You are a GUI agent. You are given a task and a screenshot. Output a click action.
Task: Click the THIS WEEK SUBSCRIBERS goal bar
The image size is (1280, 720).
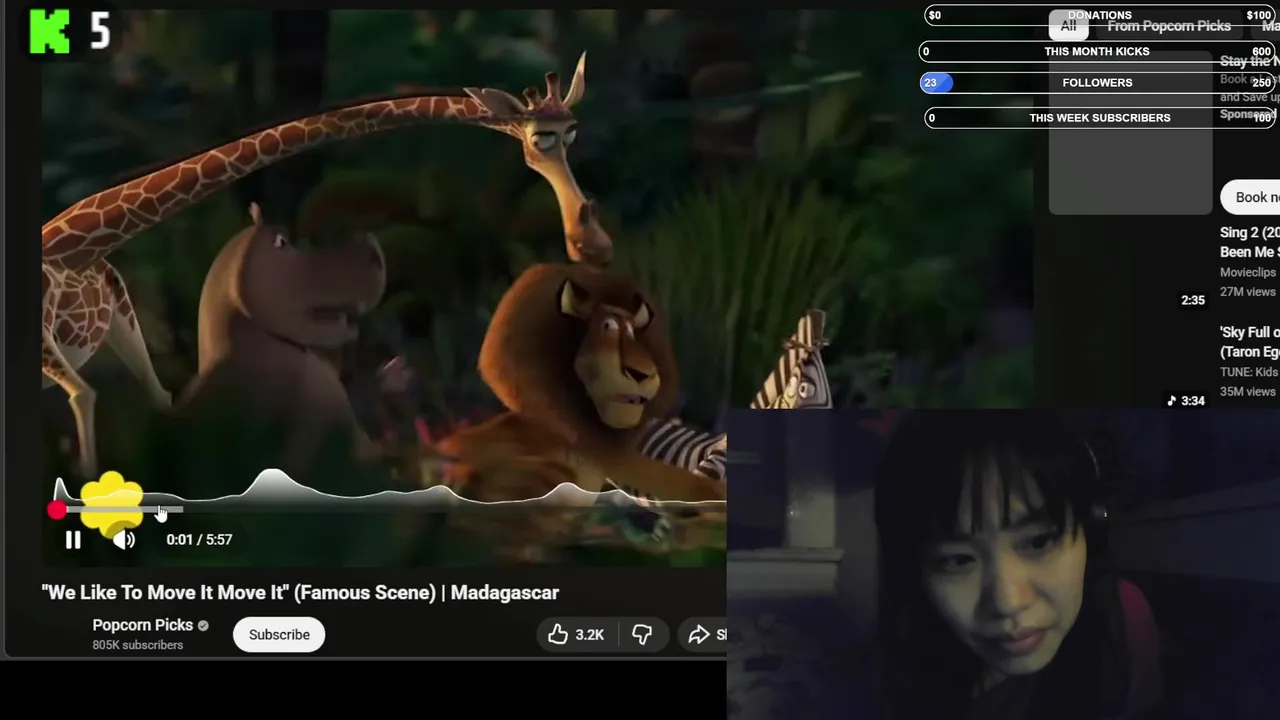1100,118
